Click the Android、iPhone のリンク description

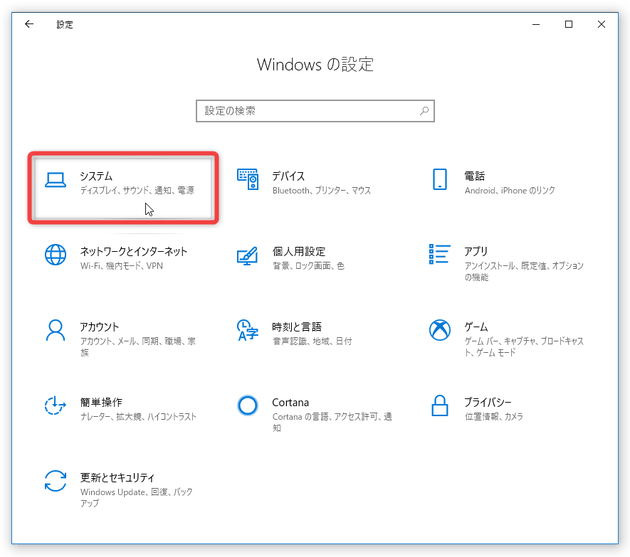(x=510, y=190)
